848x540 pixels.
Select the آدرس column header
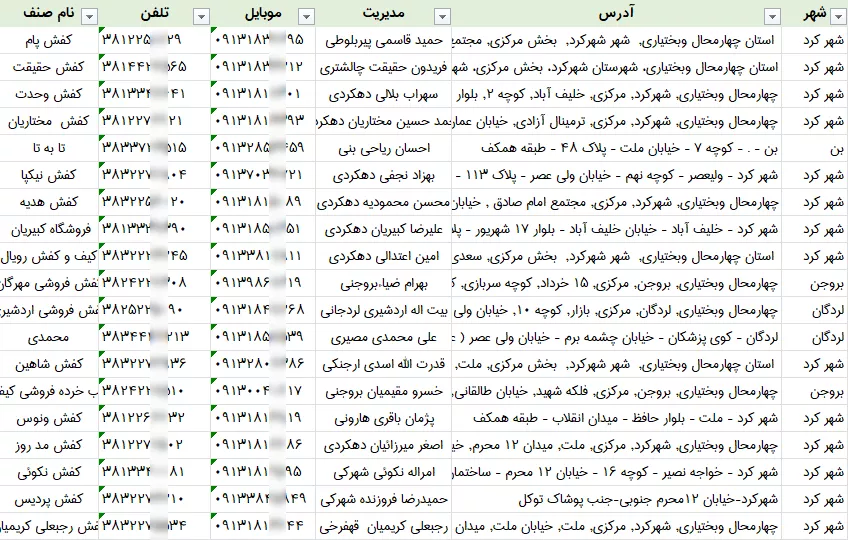coord(617,13)
